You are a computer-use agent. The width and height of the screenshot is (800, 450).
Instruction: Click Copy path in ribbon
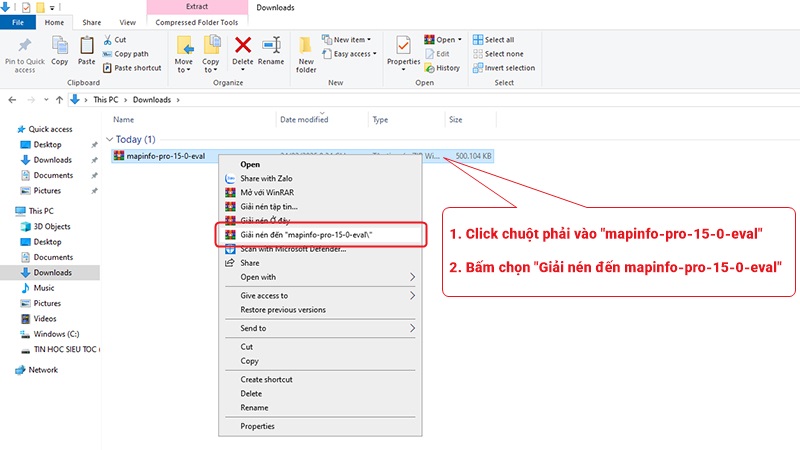click(x=126, y=54)
